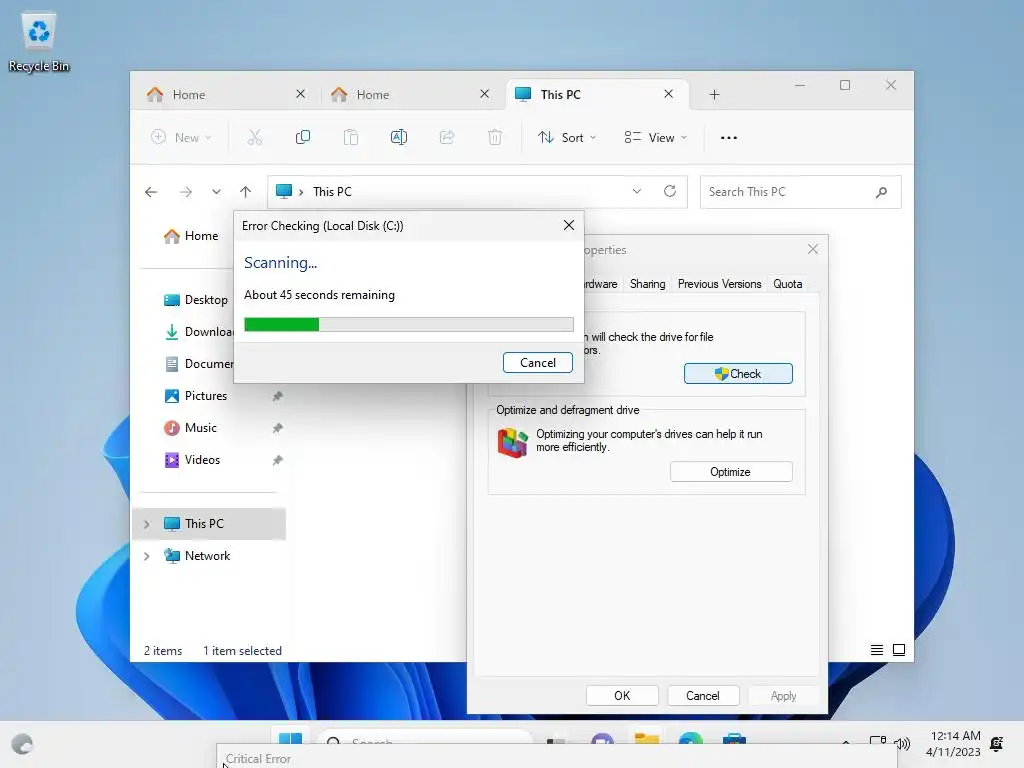The height and width of the screenshot is (768, 1024).
Task: Close the first Home tab
Action: pyautogui.click(x=300, y=94)
